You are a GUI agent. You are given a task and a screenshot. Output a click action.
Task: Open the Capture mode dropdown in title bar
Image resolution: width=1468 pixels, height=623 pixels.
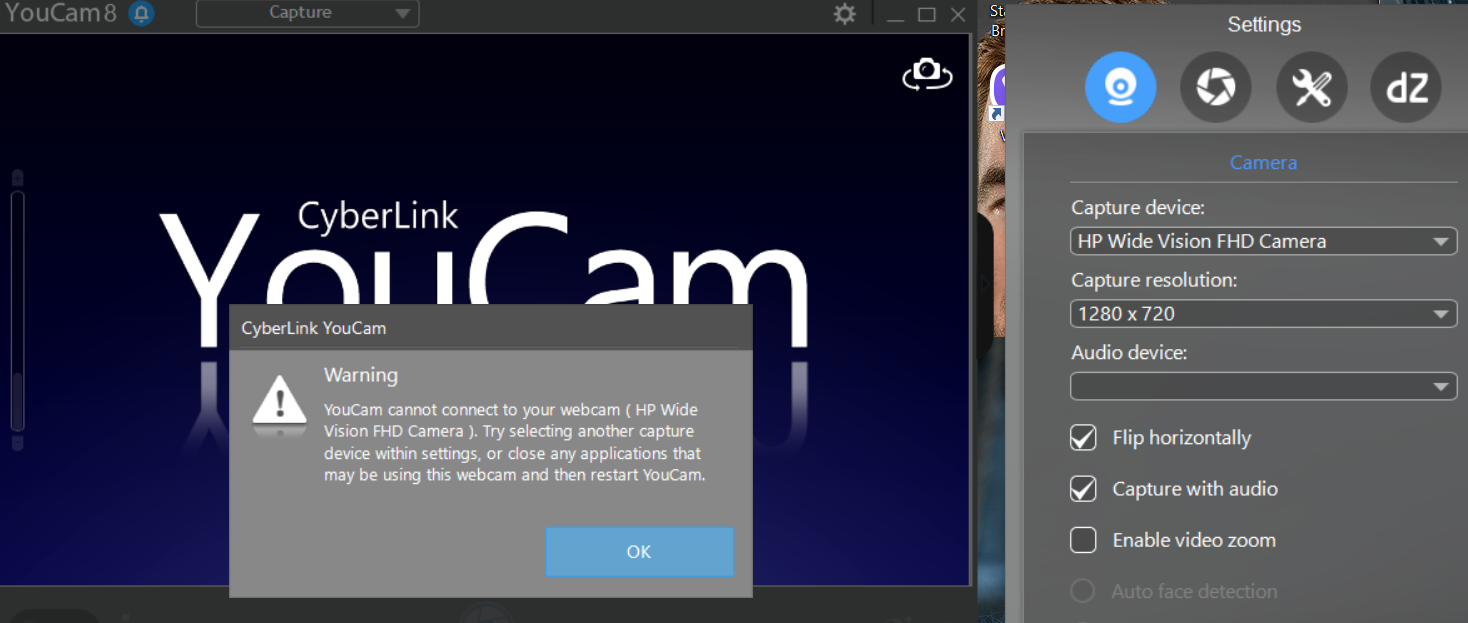click(x=308, y=13)
